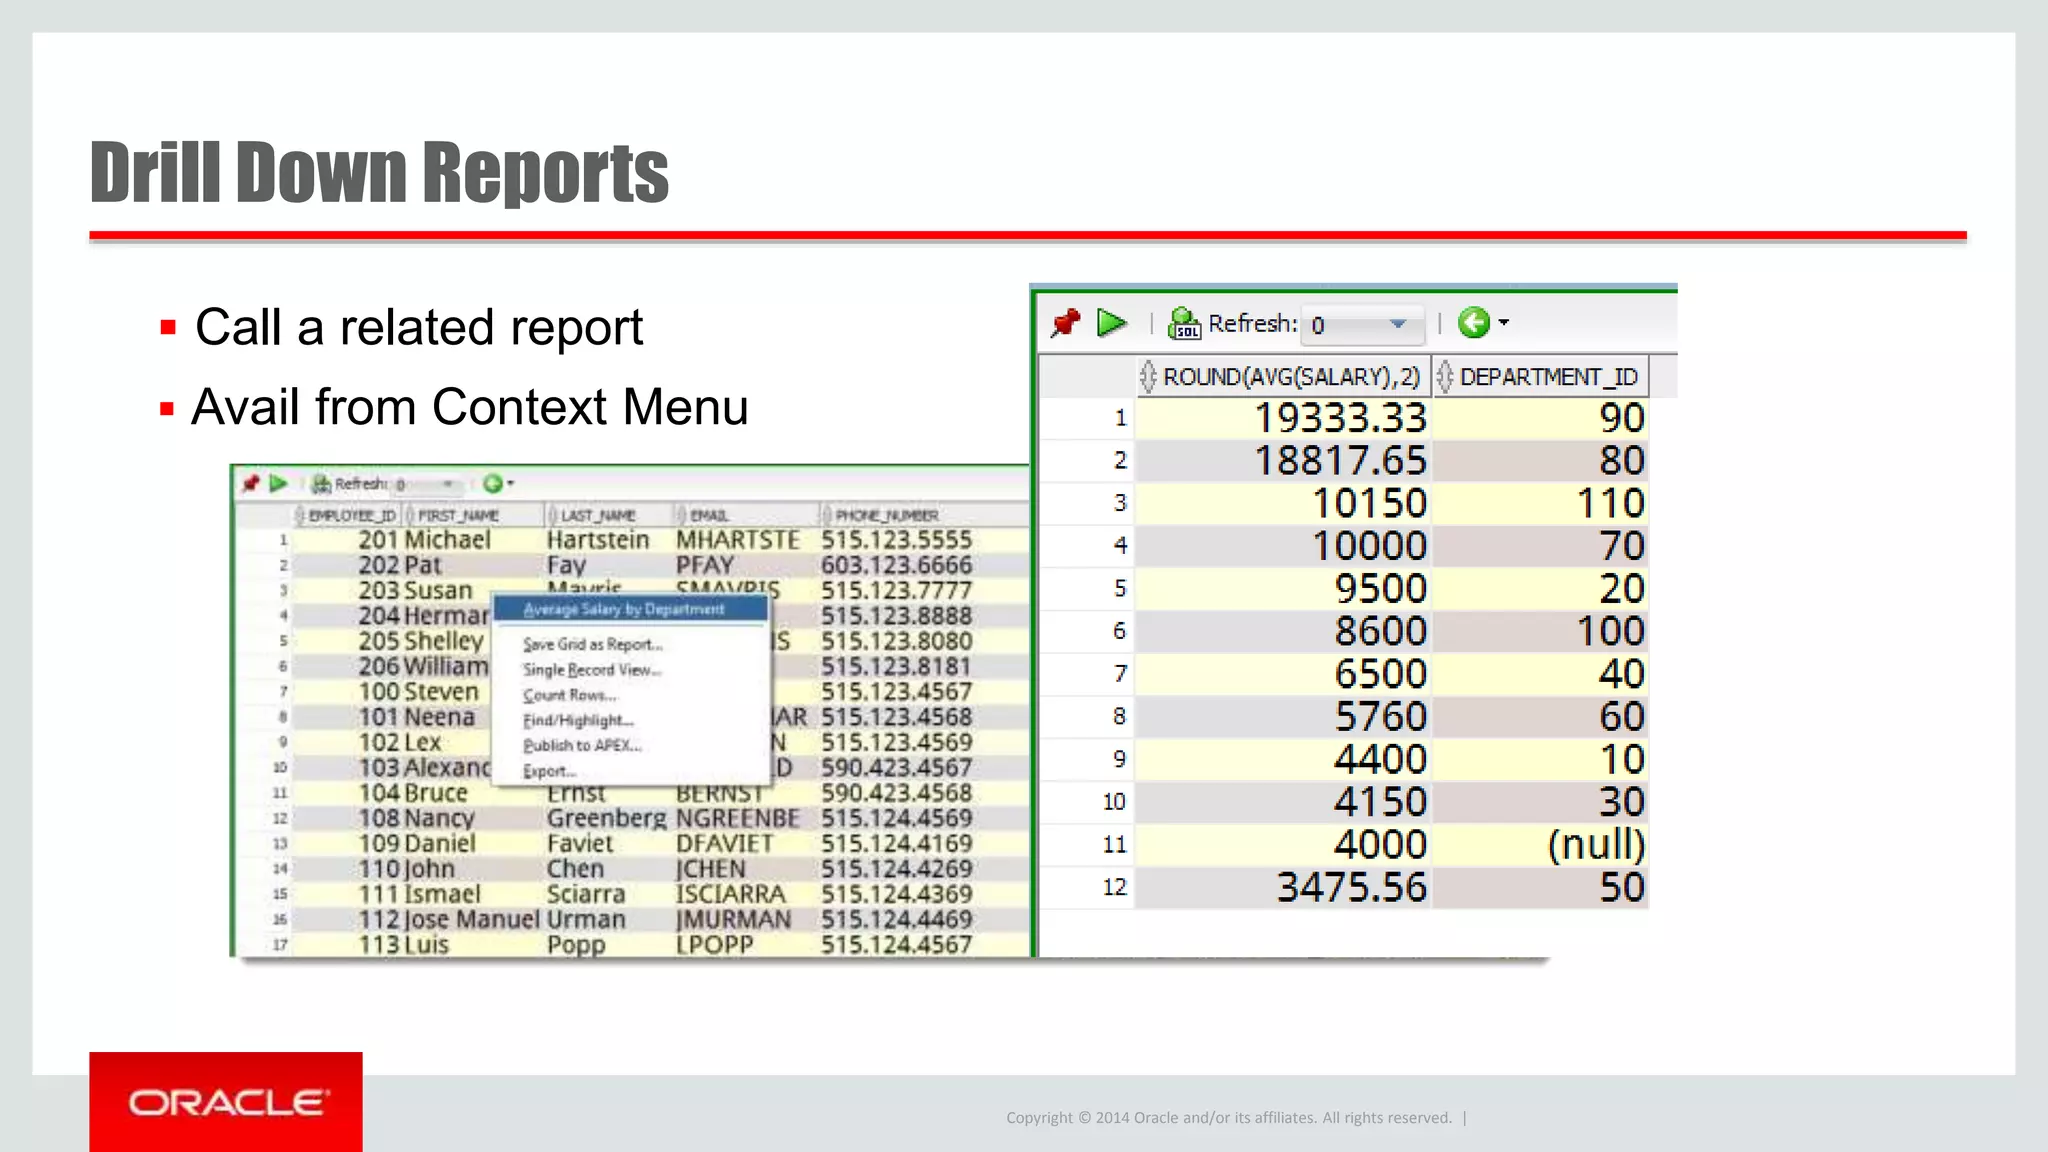Open the Refresh dropdown in the employees grid

coord(427,485)
